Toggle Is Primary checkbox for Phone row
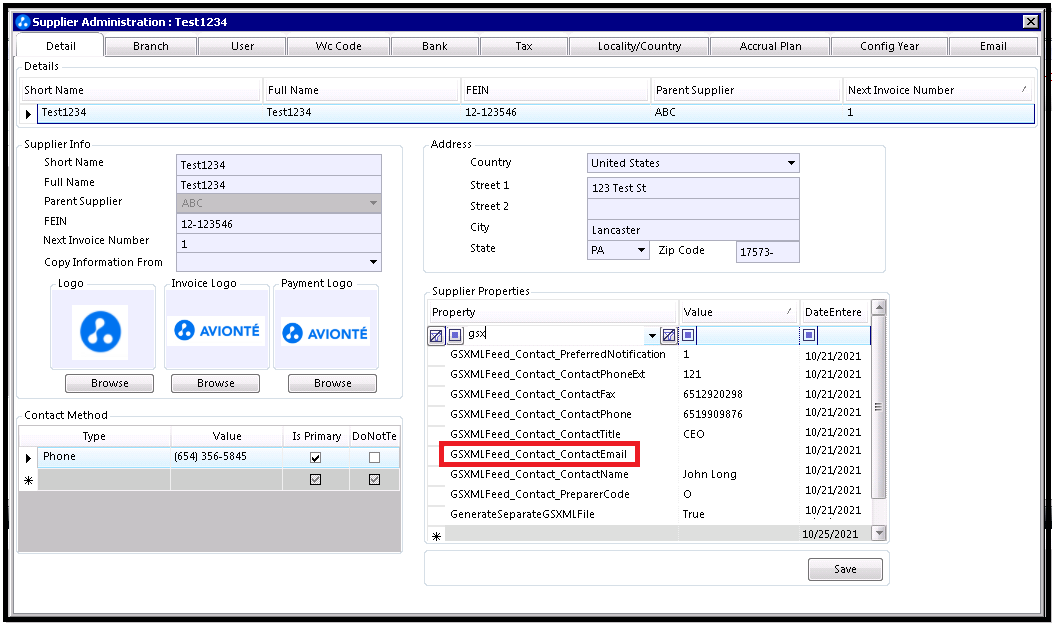 (315, 458)
